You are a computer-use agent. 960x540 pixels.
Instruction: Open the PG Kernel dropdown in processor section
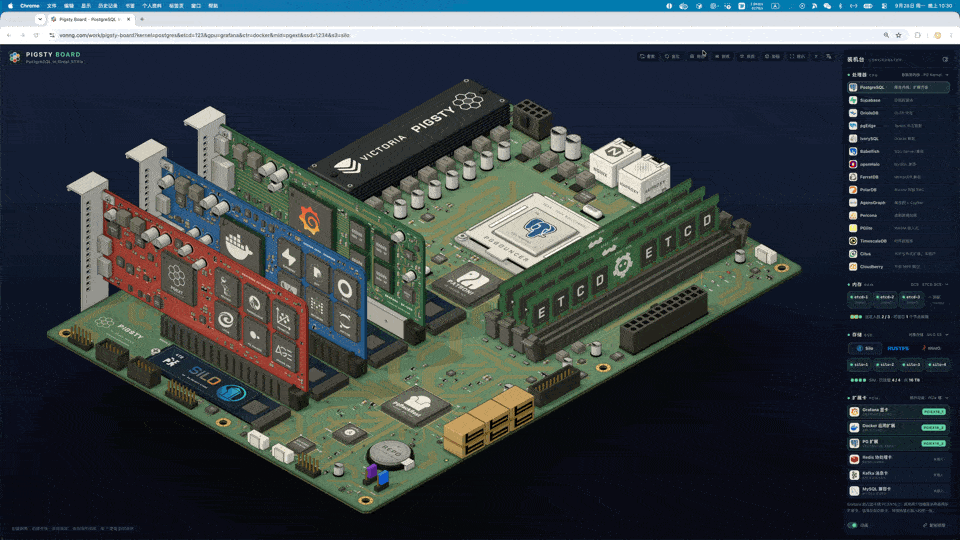click(x=925, y=75)
